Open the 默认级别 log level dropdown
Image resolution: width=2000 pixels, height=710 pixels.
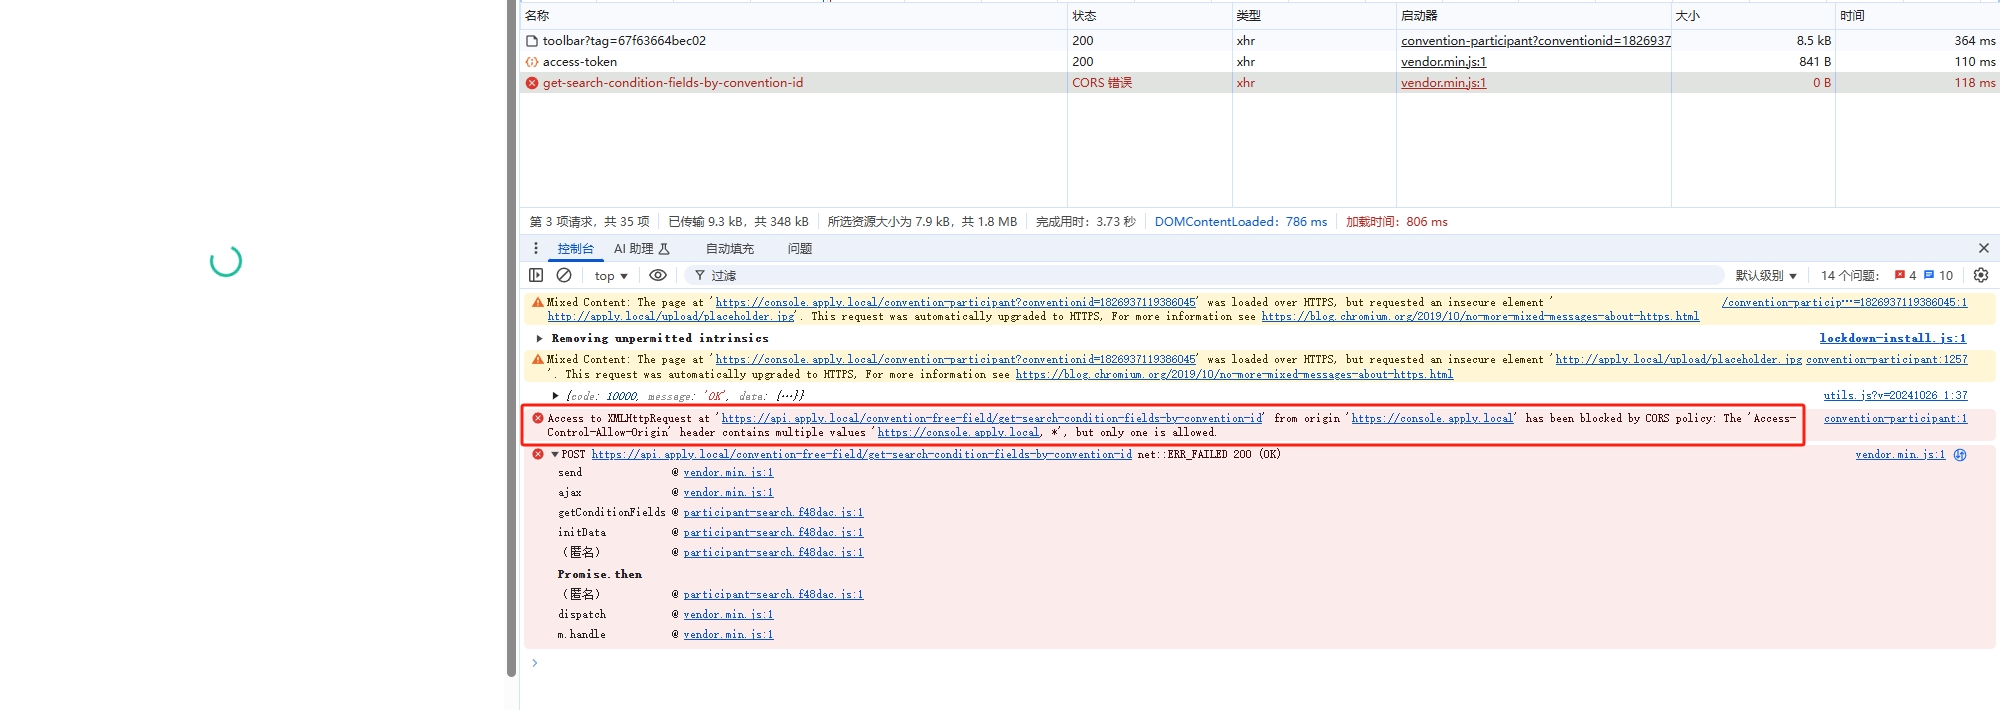coord(1766,276)
